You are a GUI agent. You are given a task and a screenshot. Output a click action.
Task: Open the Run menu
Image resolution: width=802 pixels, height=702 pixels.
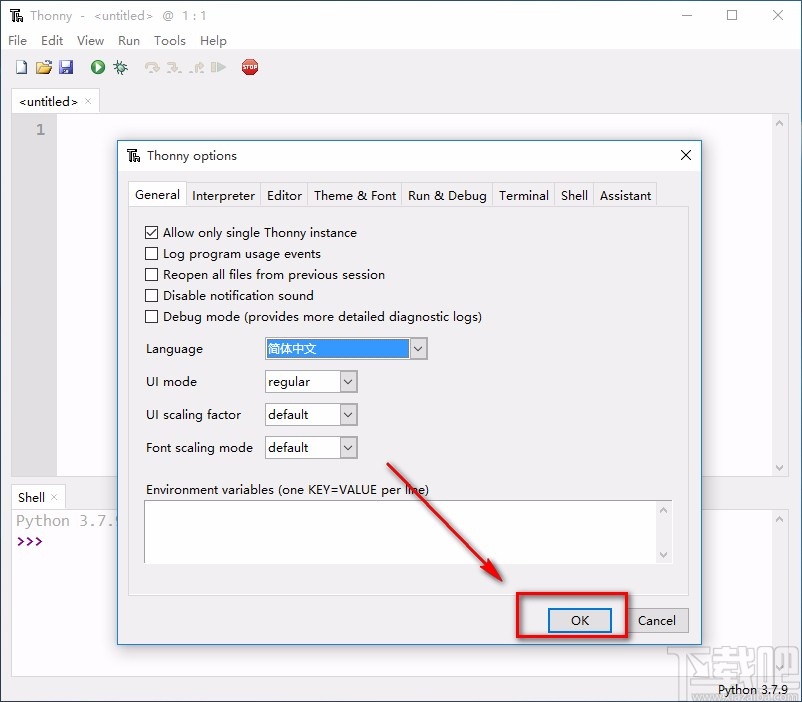click(x=129, y=40)
